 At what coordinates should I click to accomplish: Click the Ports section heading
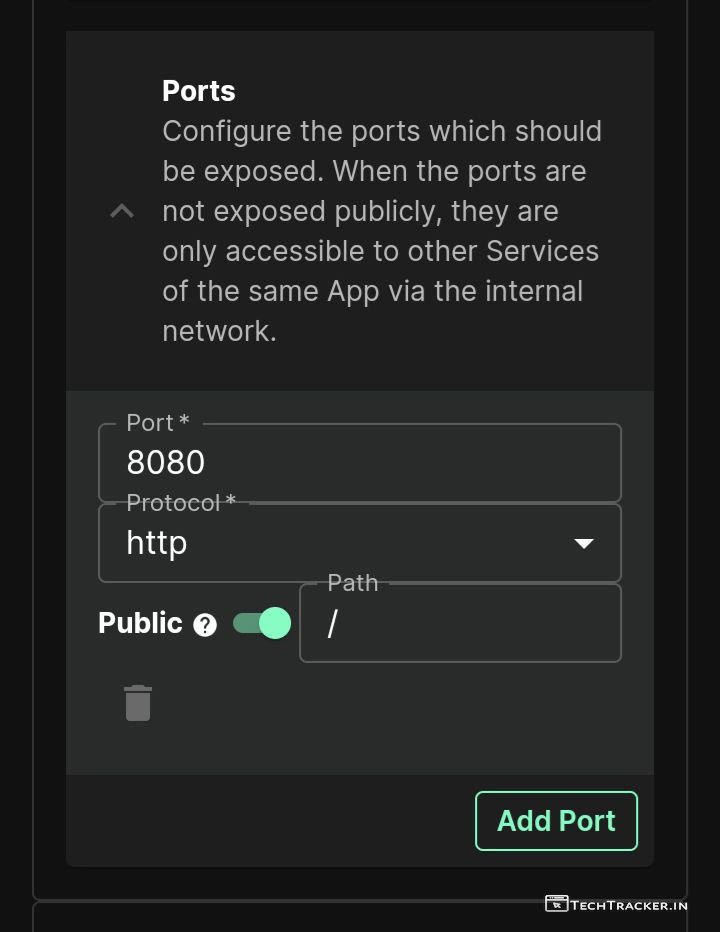[x=199, y=91]
